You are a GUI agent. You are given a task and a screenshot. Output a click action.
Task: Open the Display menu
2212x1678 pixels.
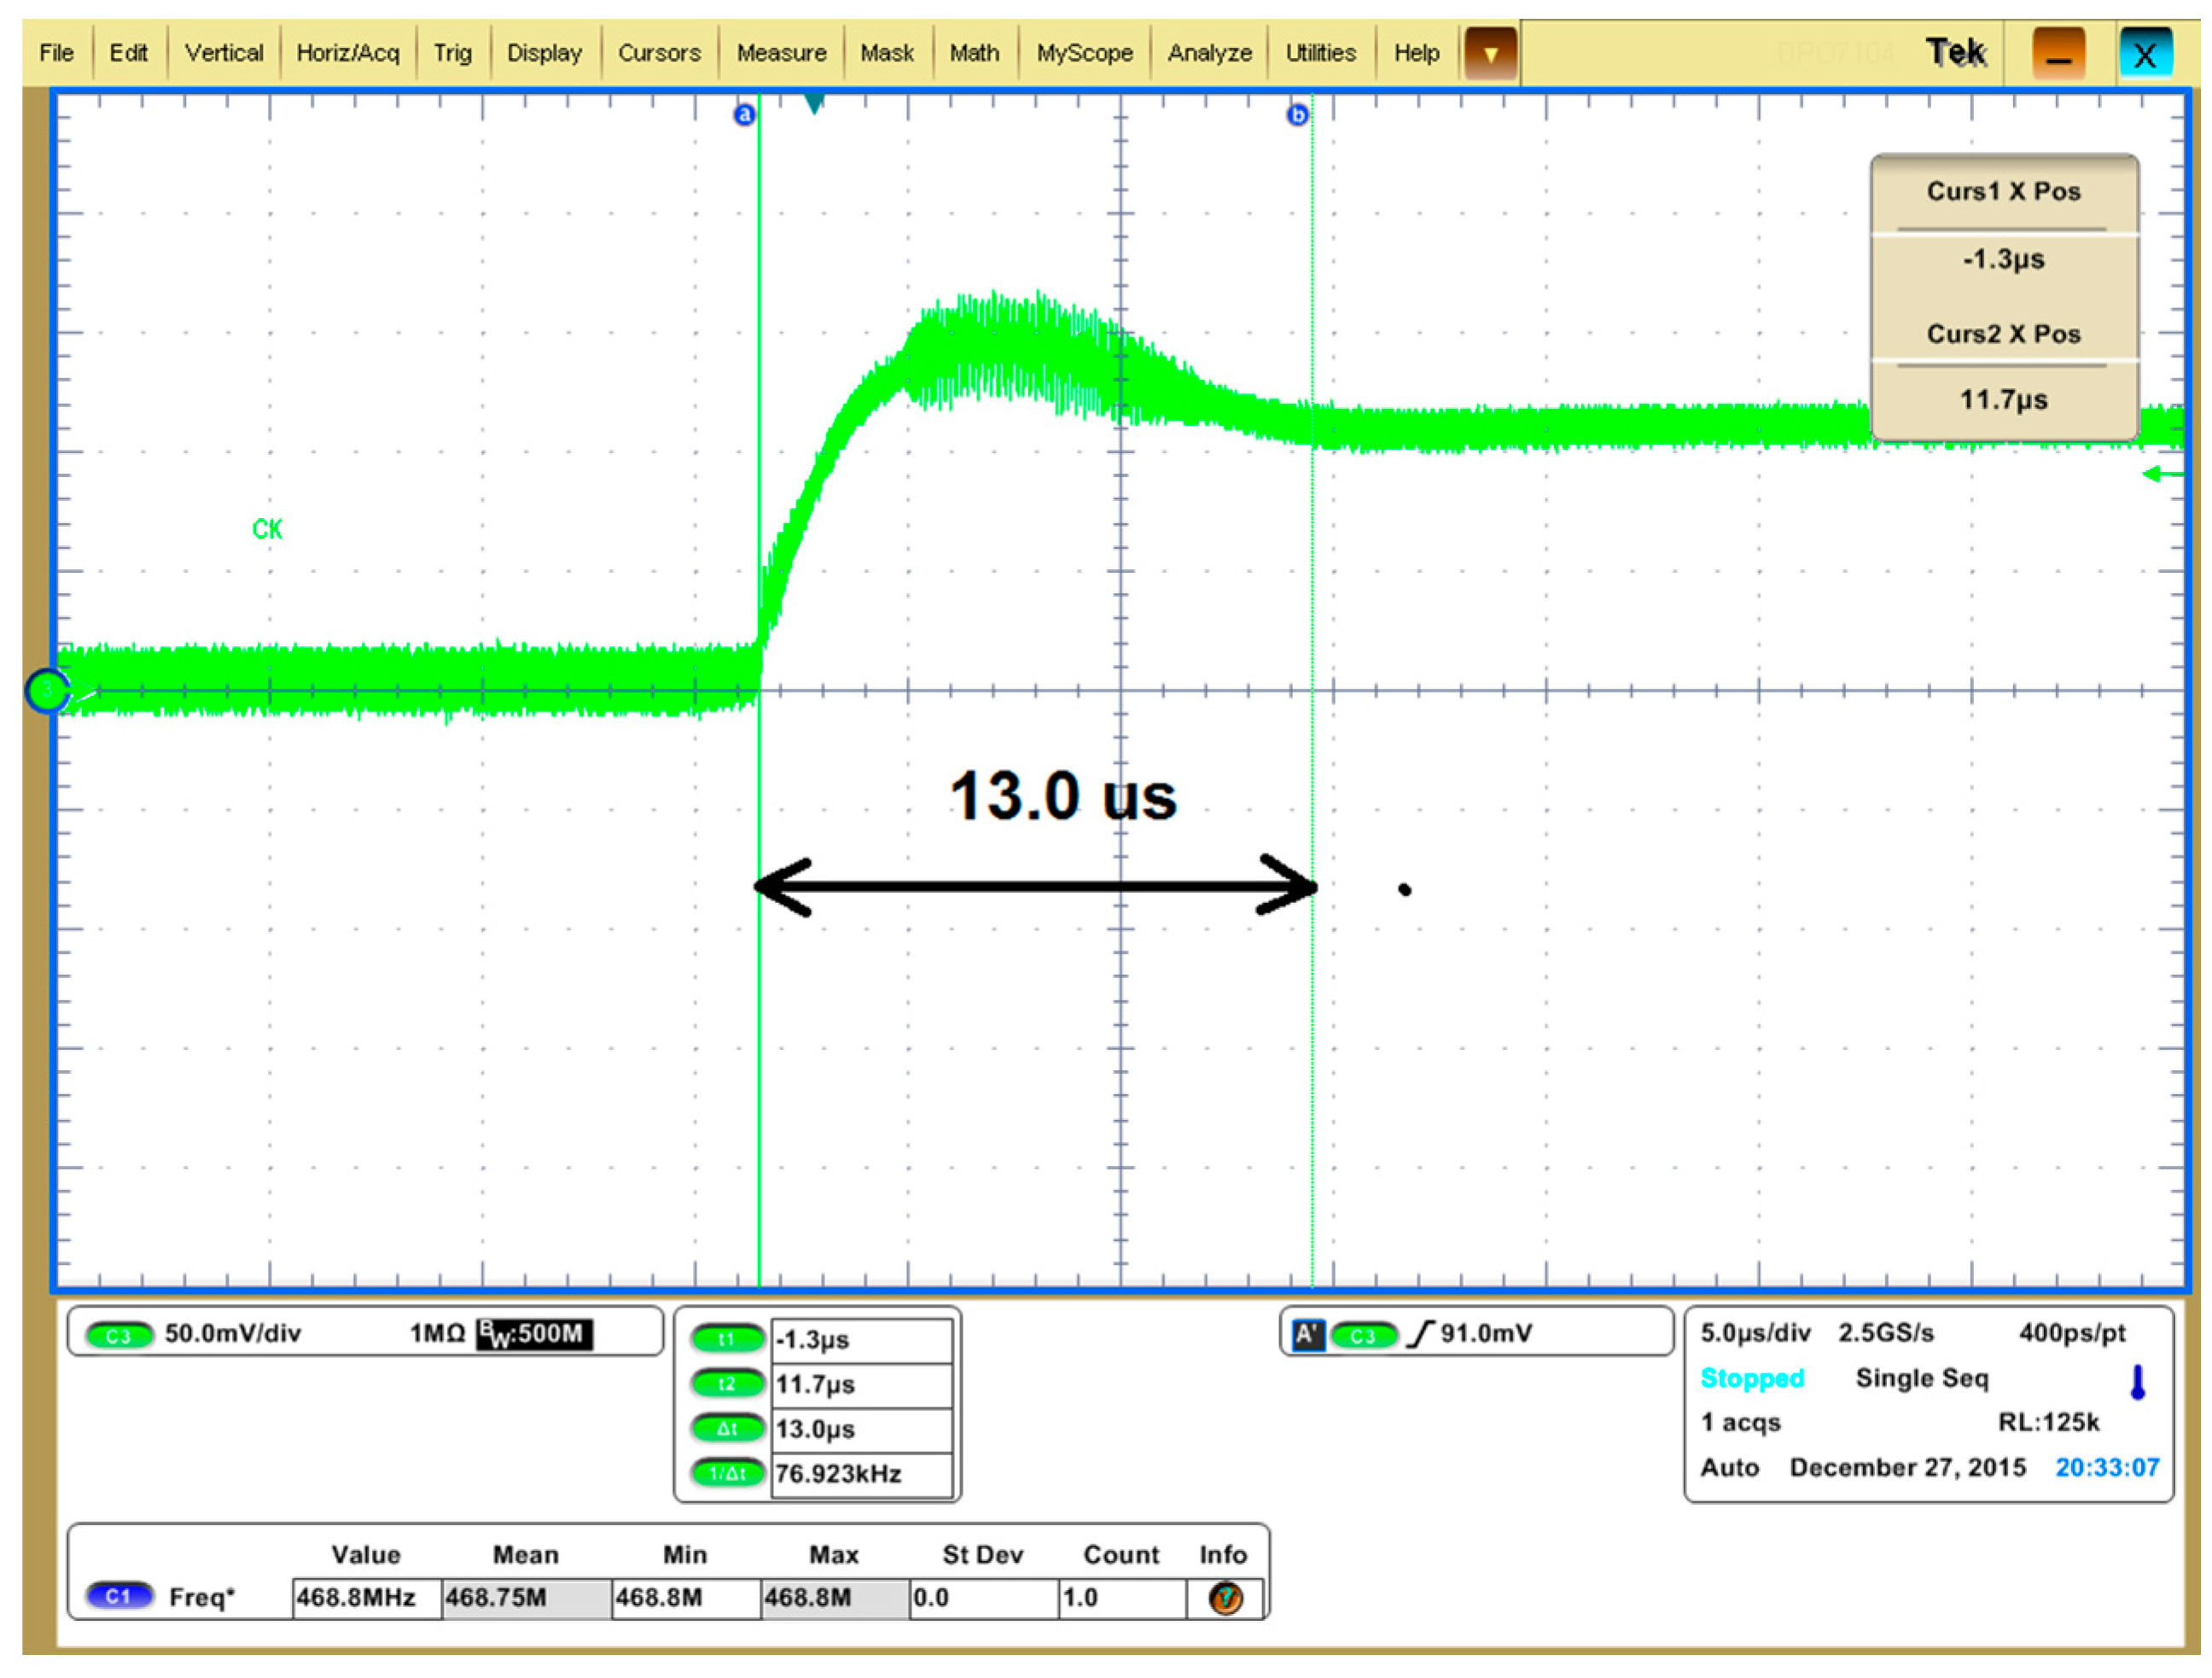(x=544, y=53)
